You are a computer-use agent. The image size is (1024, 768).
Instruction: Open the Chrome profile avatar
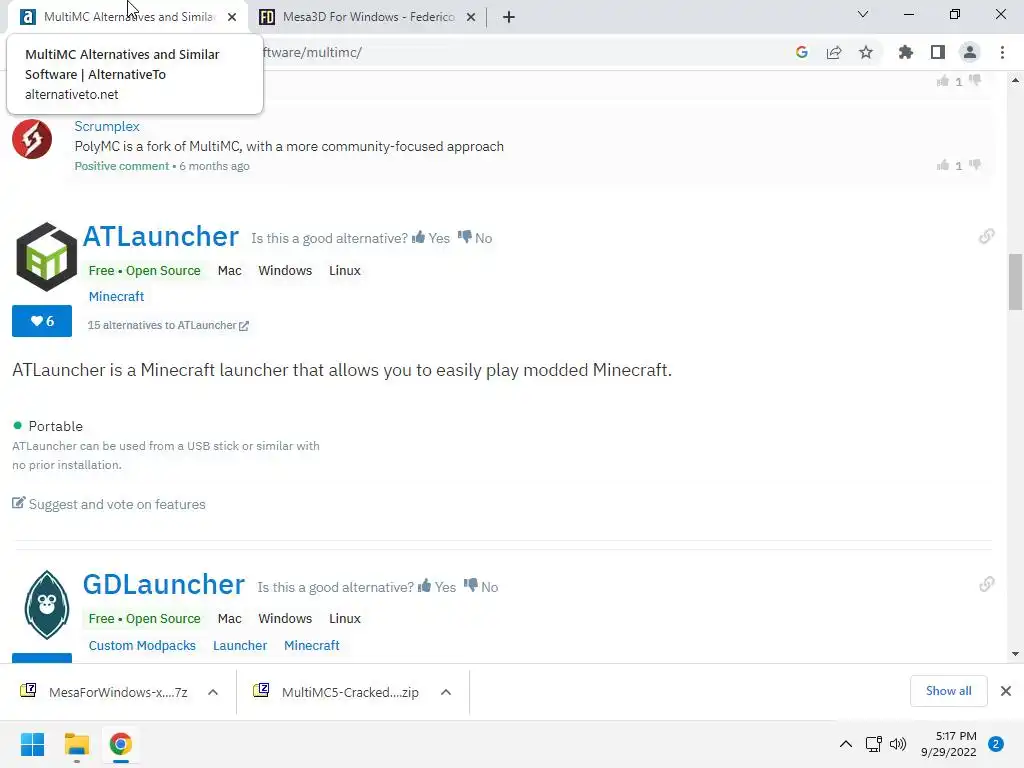click(x=970, y=52)
